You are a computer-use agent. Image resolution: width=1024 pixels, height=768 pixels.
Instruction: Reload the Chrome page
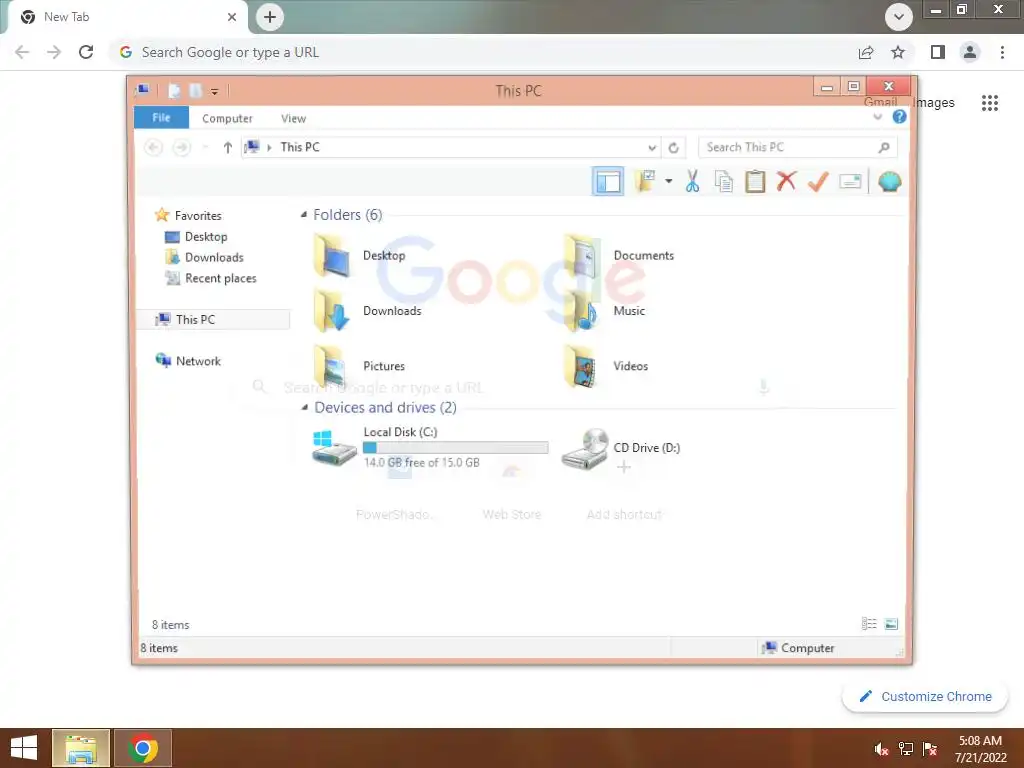(x=86, y=52)
